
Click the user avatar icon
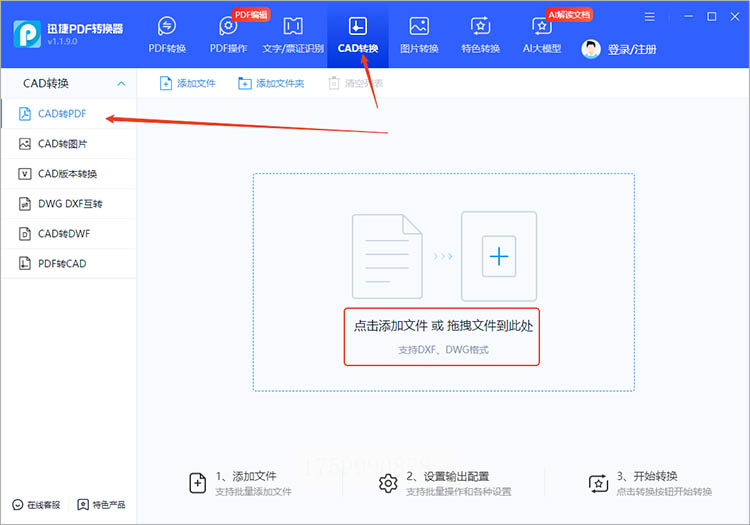click(591, 49)
